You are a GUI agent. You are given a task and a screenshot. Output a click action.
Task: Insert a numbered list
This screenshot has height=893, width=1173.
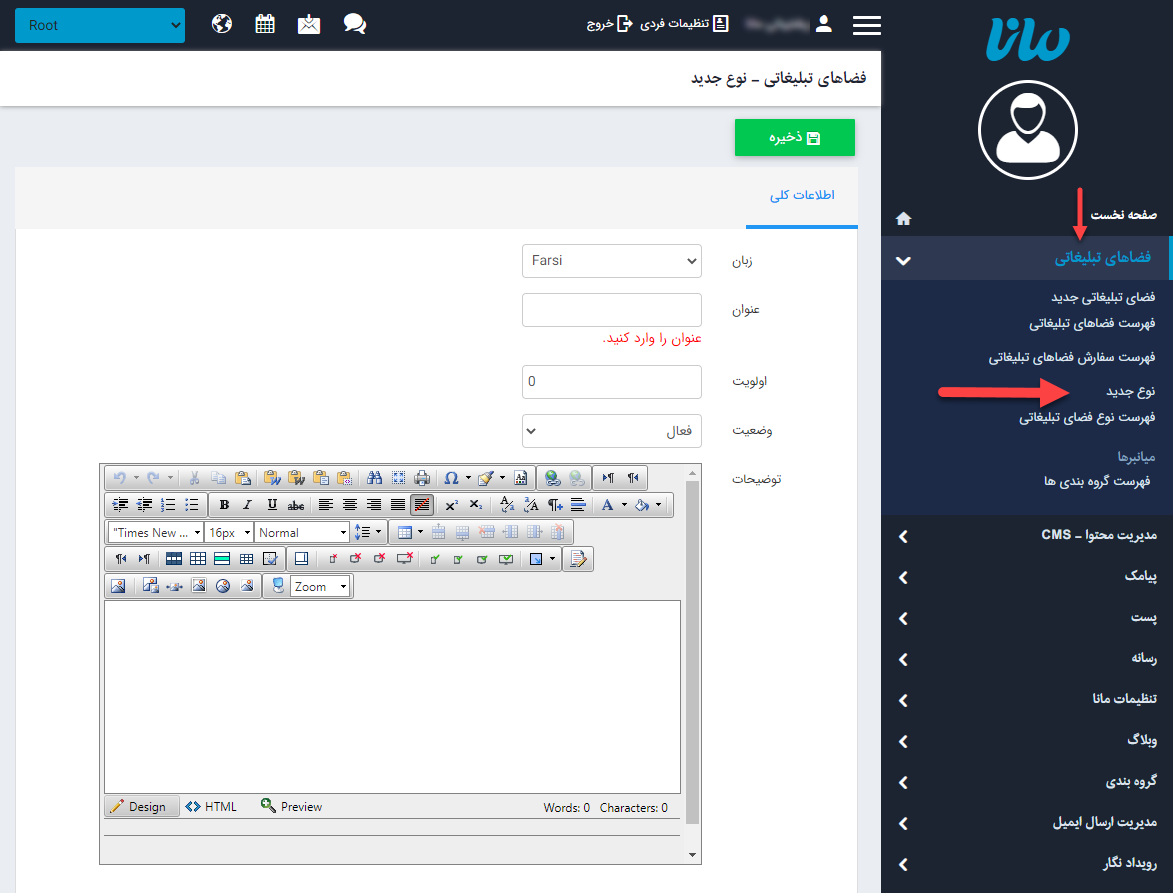(168, 505)
